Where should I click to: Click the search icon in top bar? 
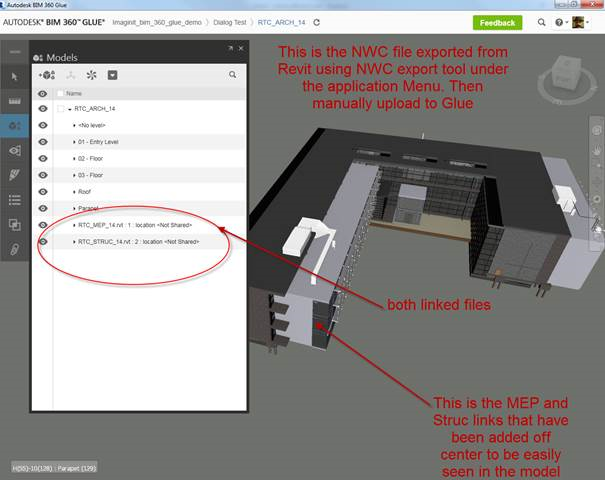click(x=541, y=22)
